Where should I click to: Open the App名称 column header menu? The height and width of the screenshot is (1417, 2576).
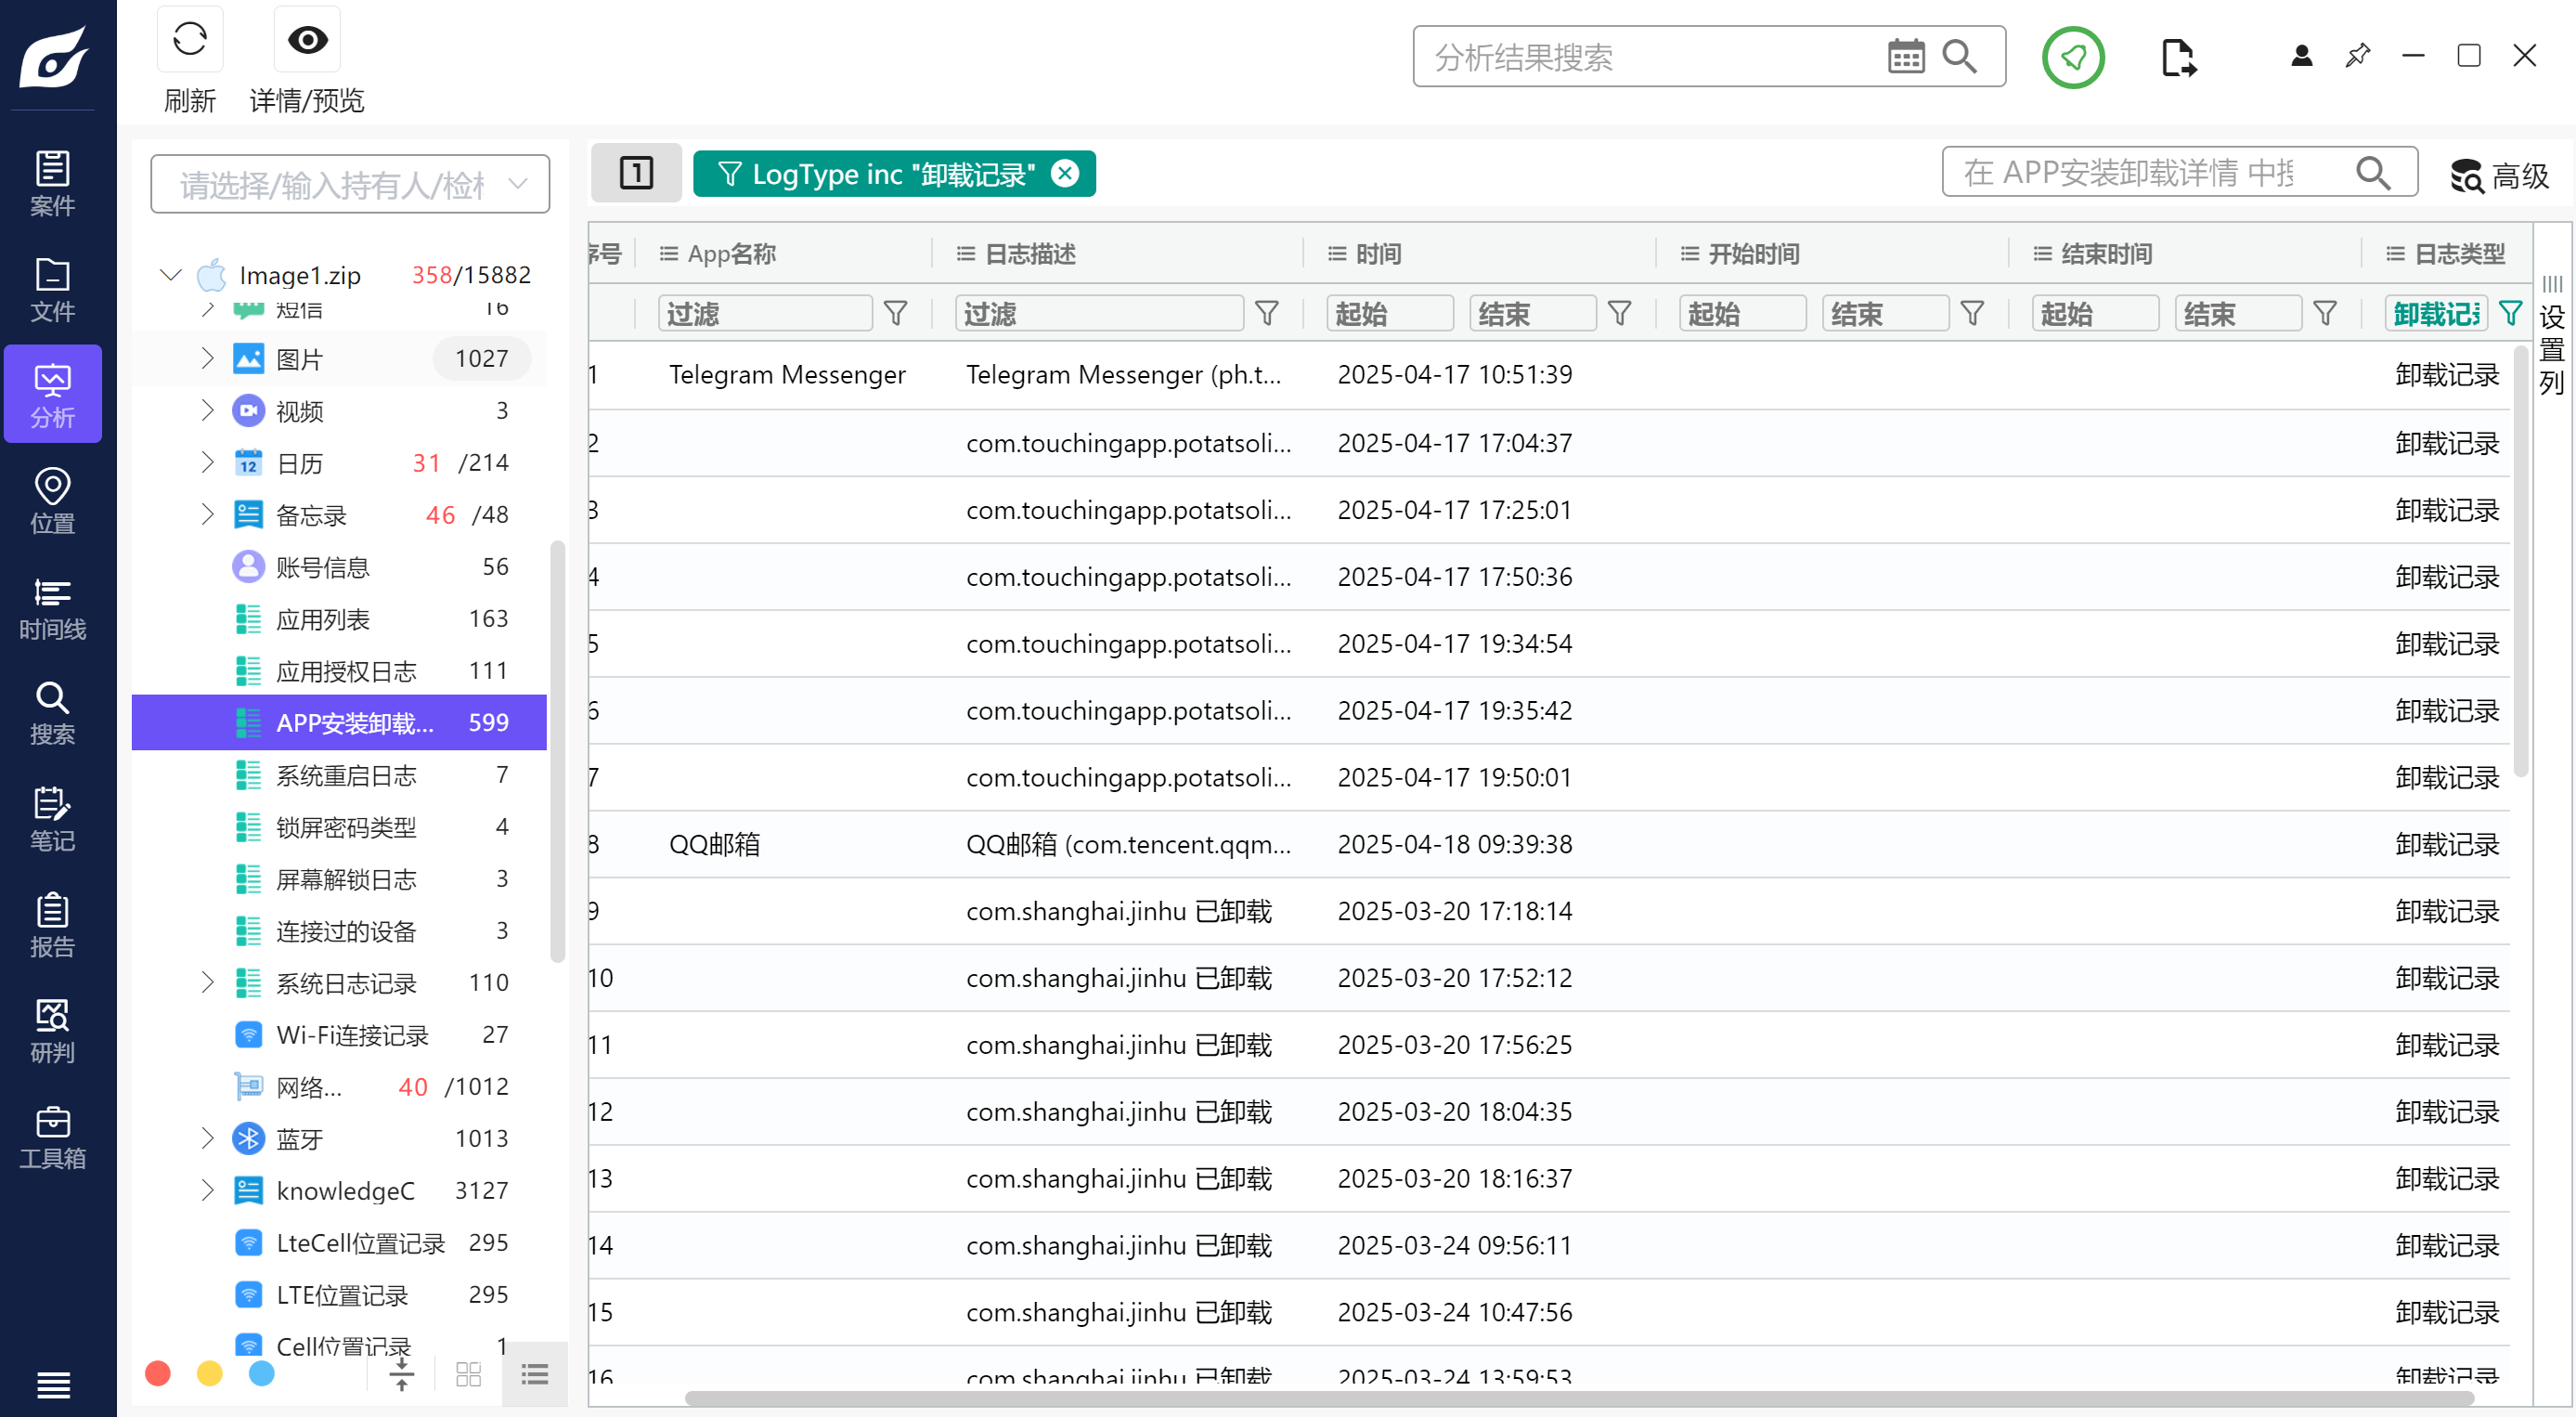(669, 254)
